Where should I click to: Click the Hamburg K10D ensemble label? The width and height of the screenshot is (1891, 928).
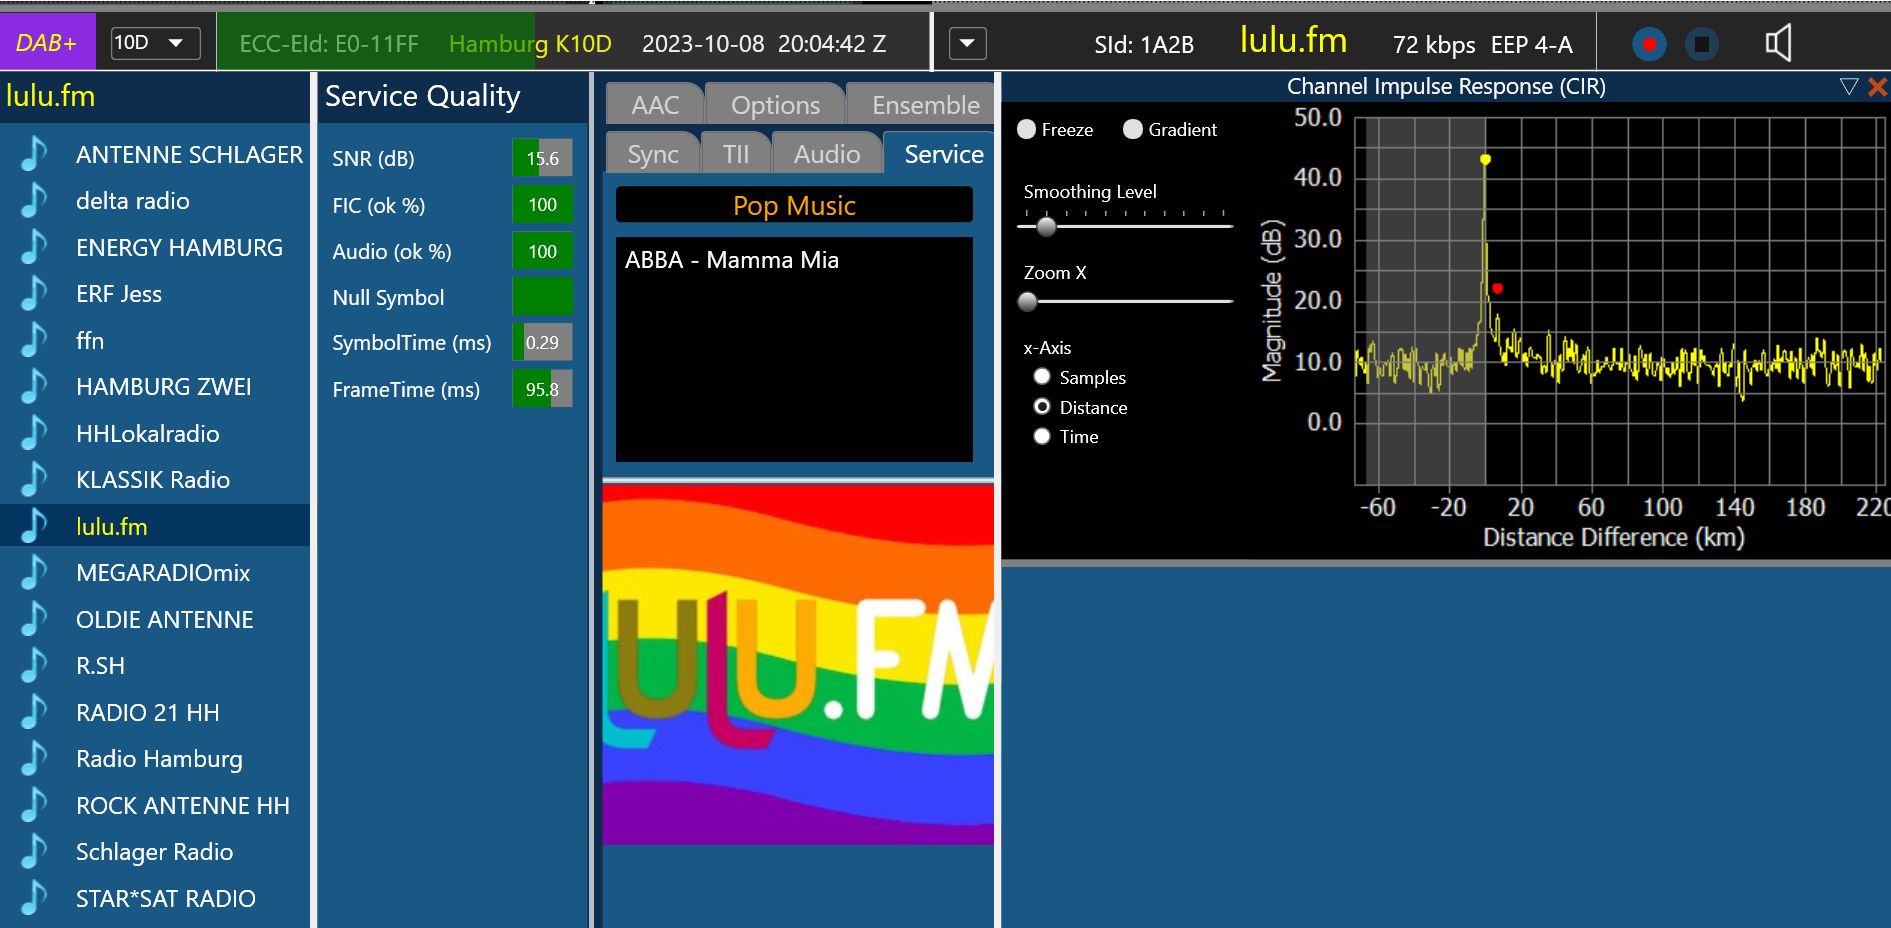530,44
